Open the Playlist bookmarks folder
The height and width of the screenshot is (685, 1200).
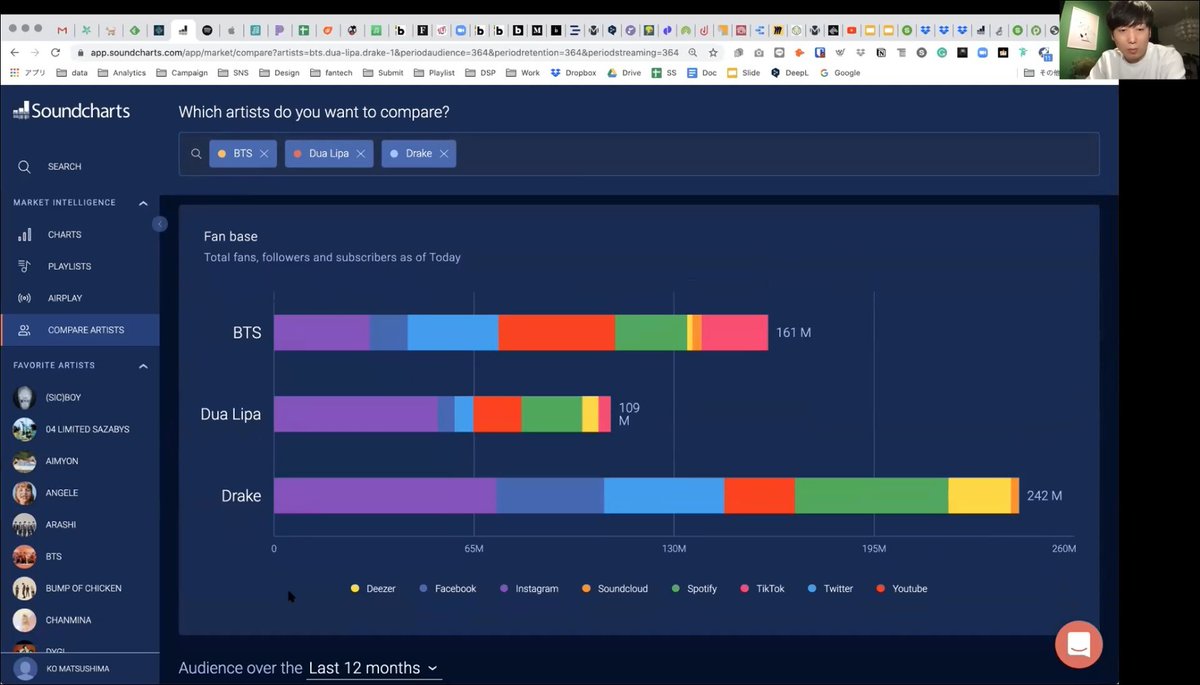(434, 73)
